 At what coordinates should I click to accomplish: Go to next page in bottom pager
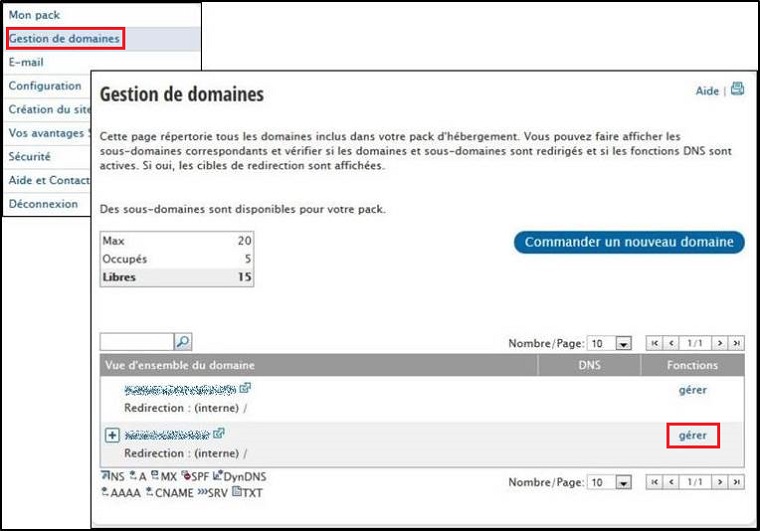pos(720,482)
